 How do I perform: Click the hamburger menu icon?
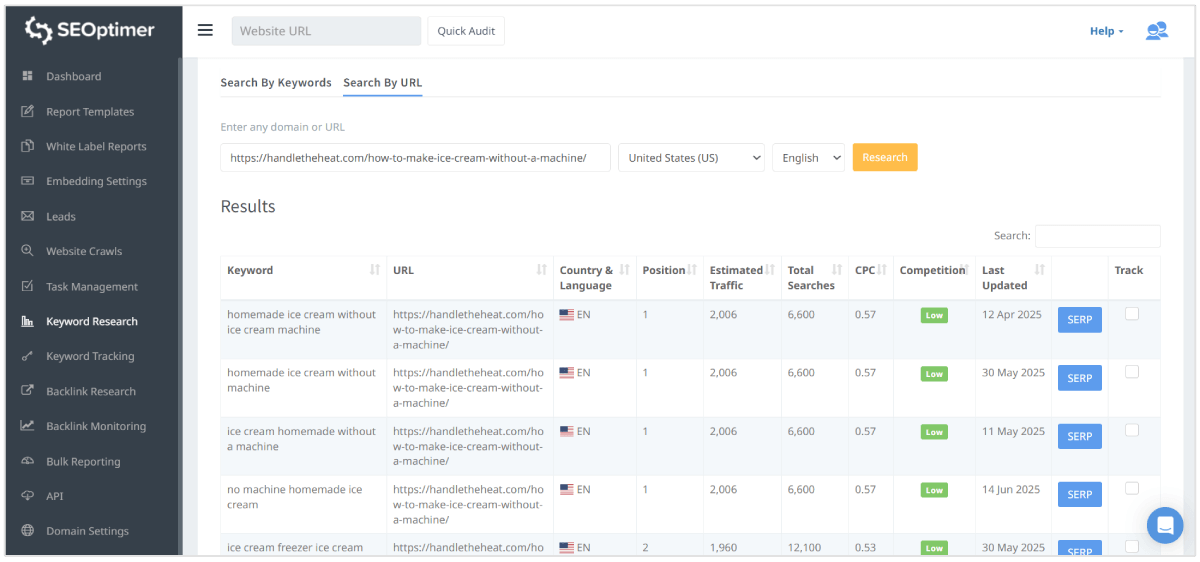205,30
